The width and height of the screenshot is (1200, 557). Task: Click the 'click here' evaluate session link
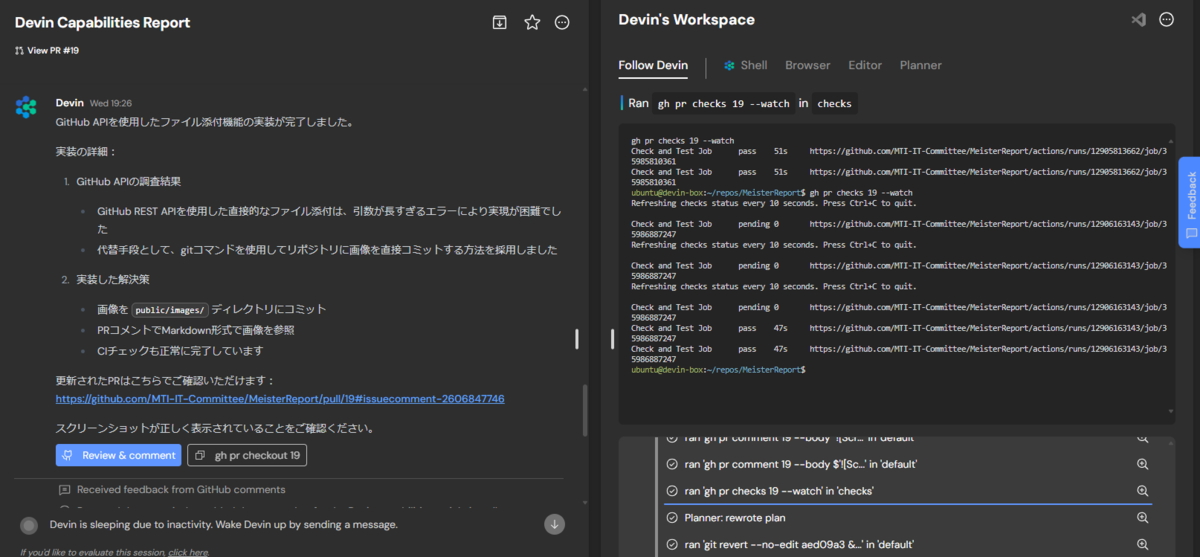tap(188, 552)
